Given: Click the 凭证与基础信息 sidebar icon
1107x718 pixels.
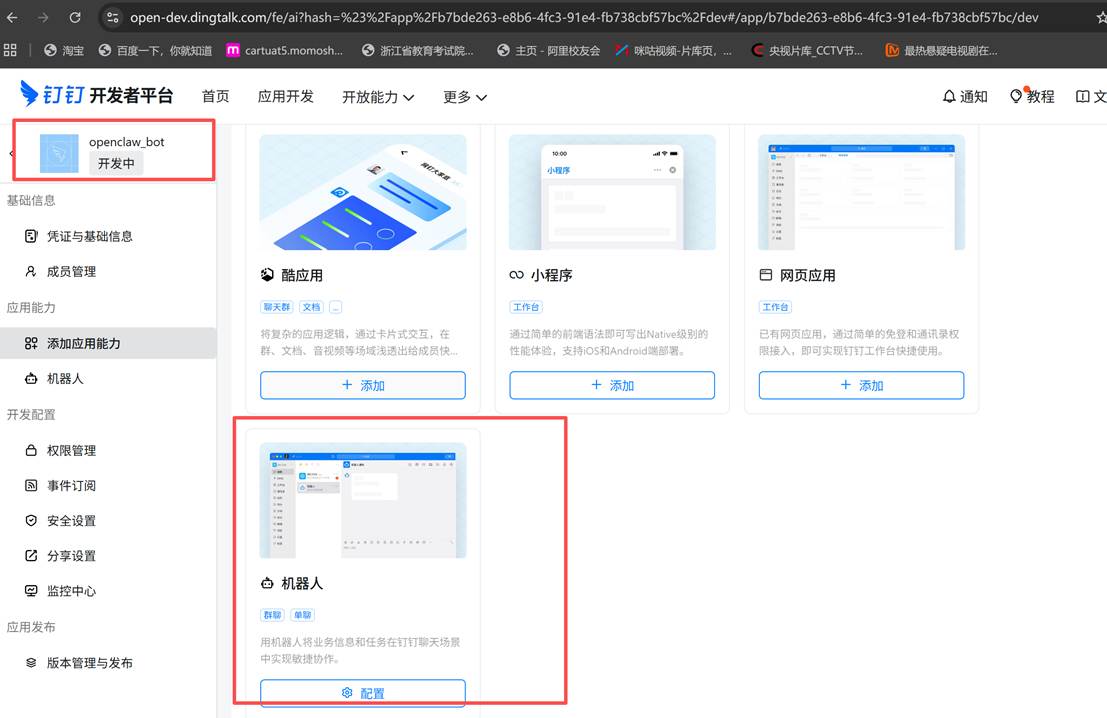Looking at the screenshot, I should pyautogui.click(x=31, y=236).
